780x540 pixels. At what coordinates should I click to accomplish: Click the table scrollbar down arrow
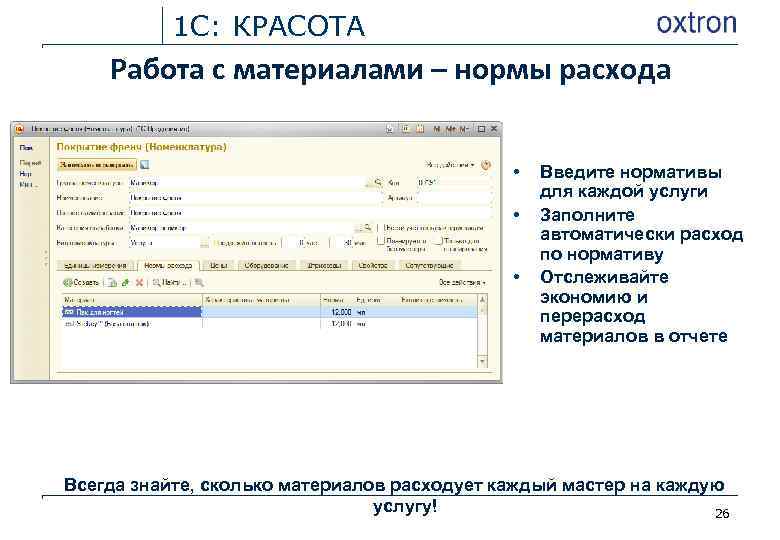[x=482, y=361]
